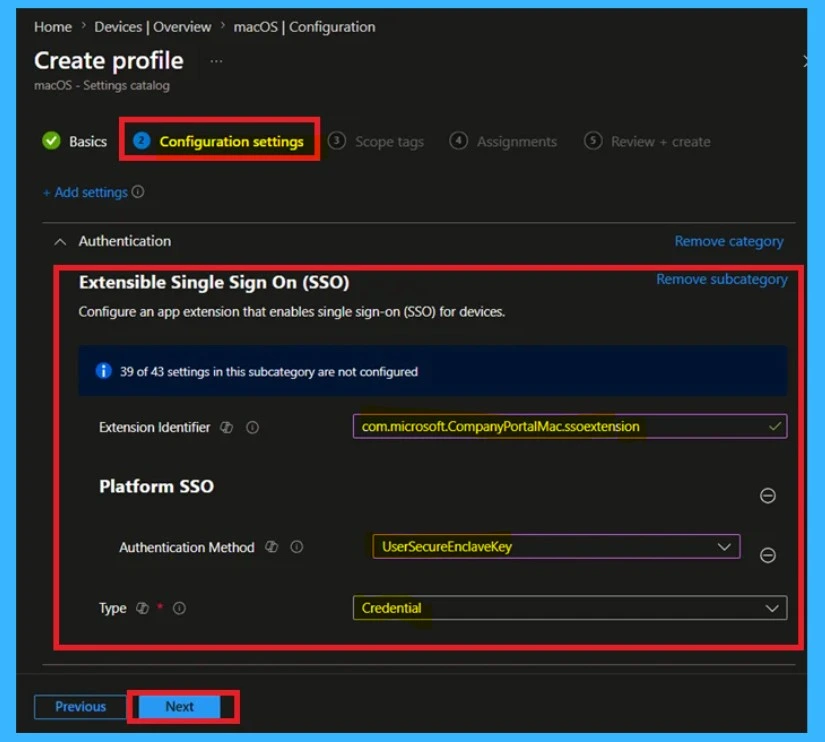Open the Type dropdown showing Credential
Viewport: 825px width, 742px height.
coord(570,608)
